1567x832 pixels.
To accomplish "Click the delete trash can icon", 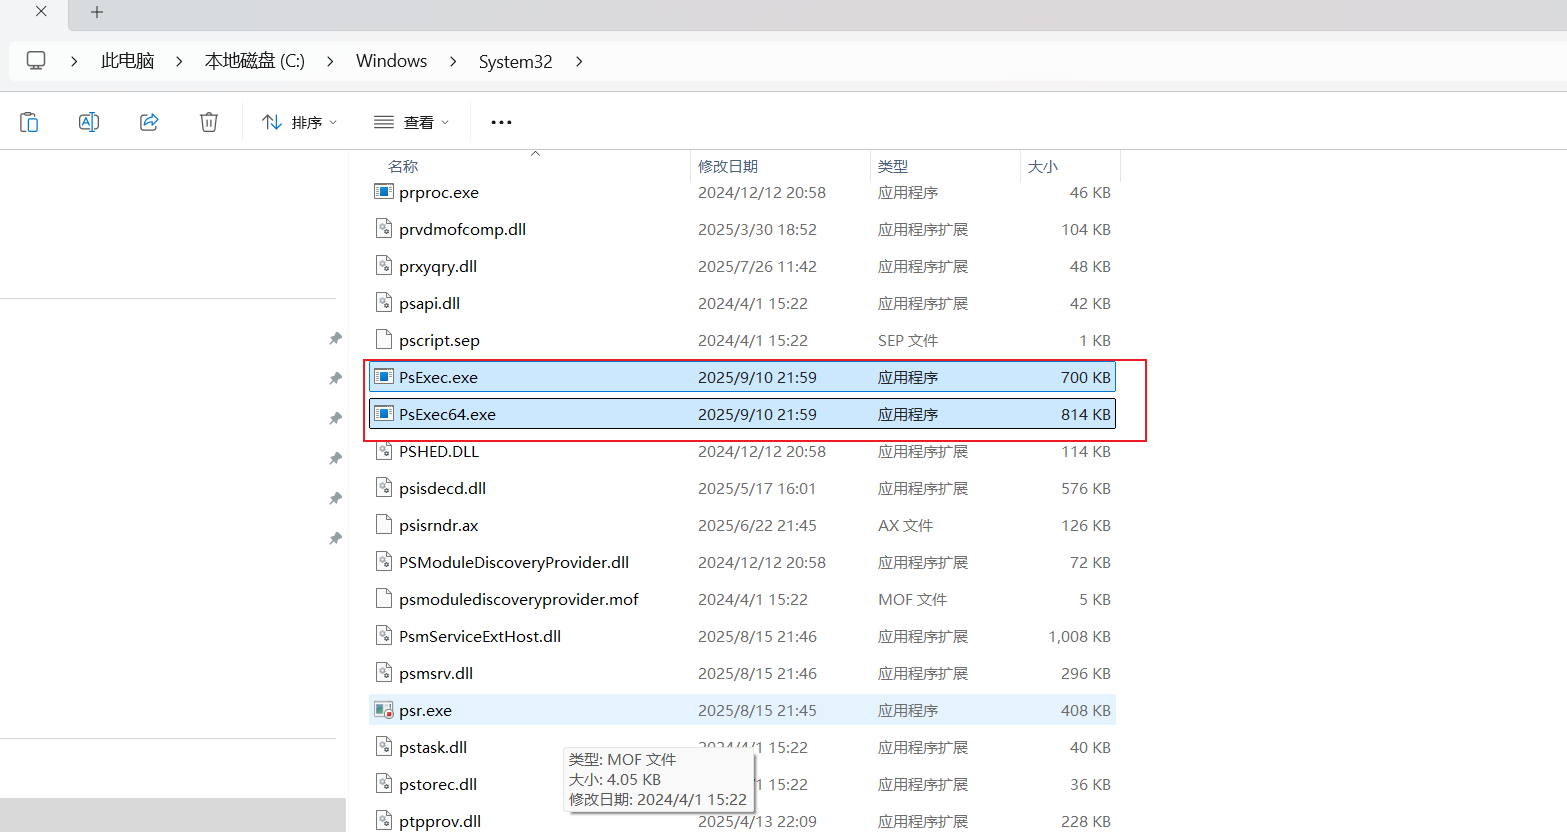I will tap(209, 122).
